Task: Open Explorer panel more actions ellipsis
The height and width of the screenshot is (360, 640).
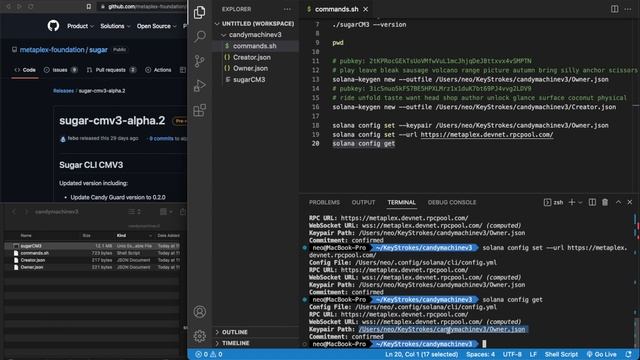Action: [x=287, y=9]
